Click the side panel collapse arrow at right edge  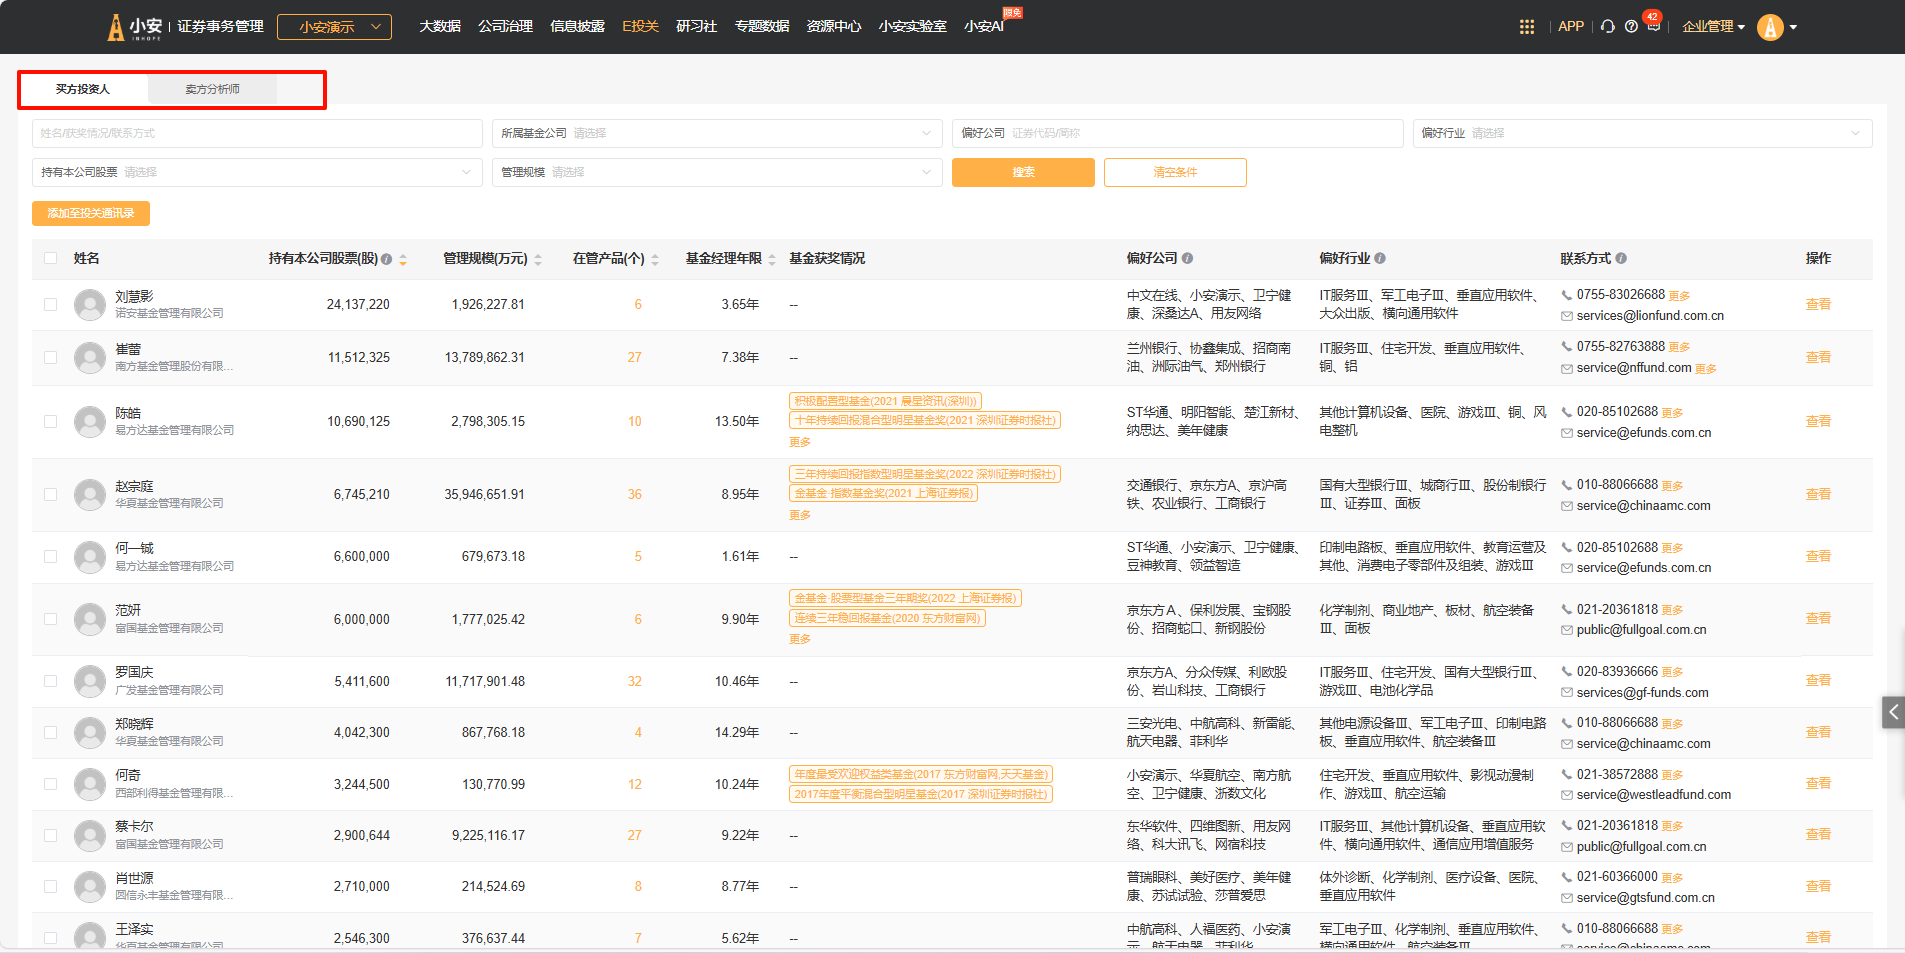[1892, 712]
